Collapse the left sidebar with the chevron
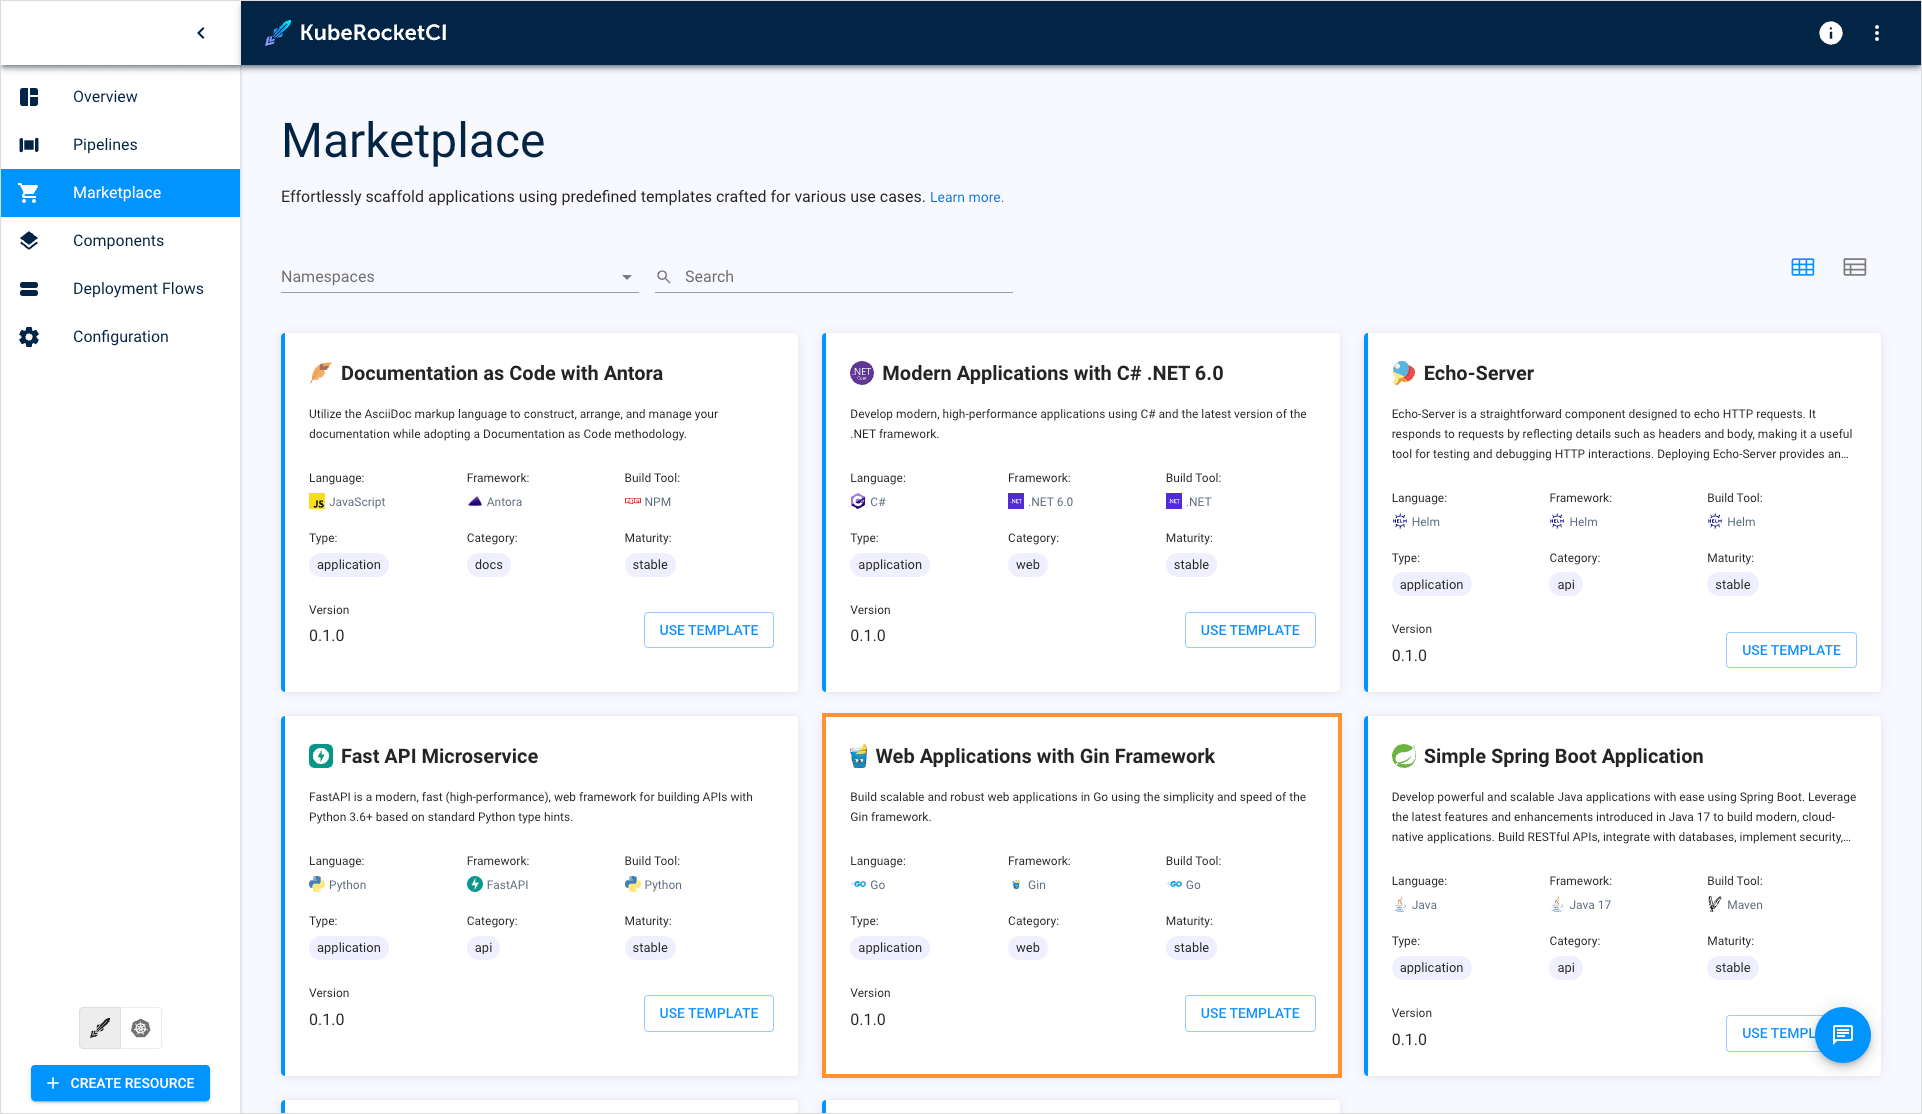The width and height of the screenshot is (1922, 1114). pyautogui.click(x=200, y=32)
